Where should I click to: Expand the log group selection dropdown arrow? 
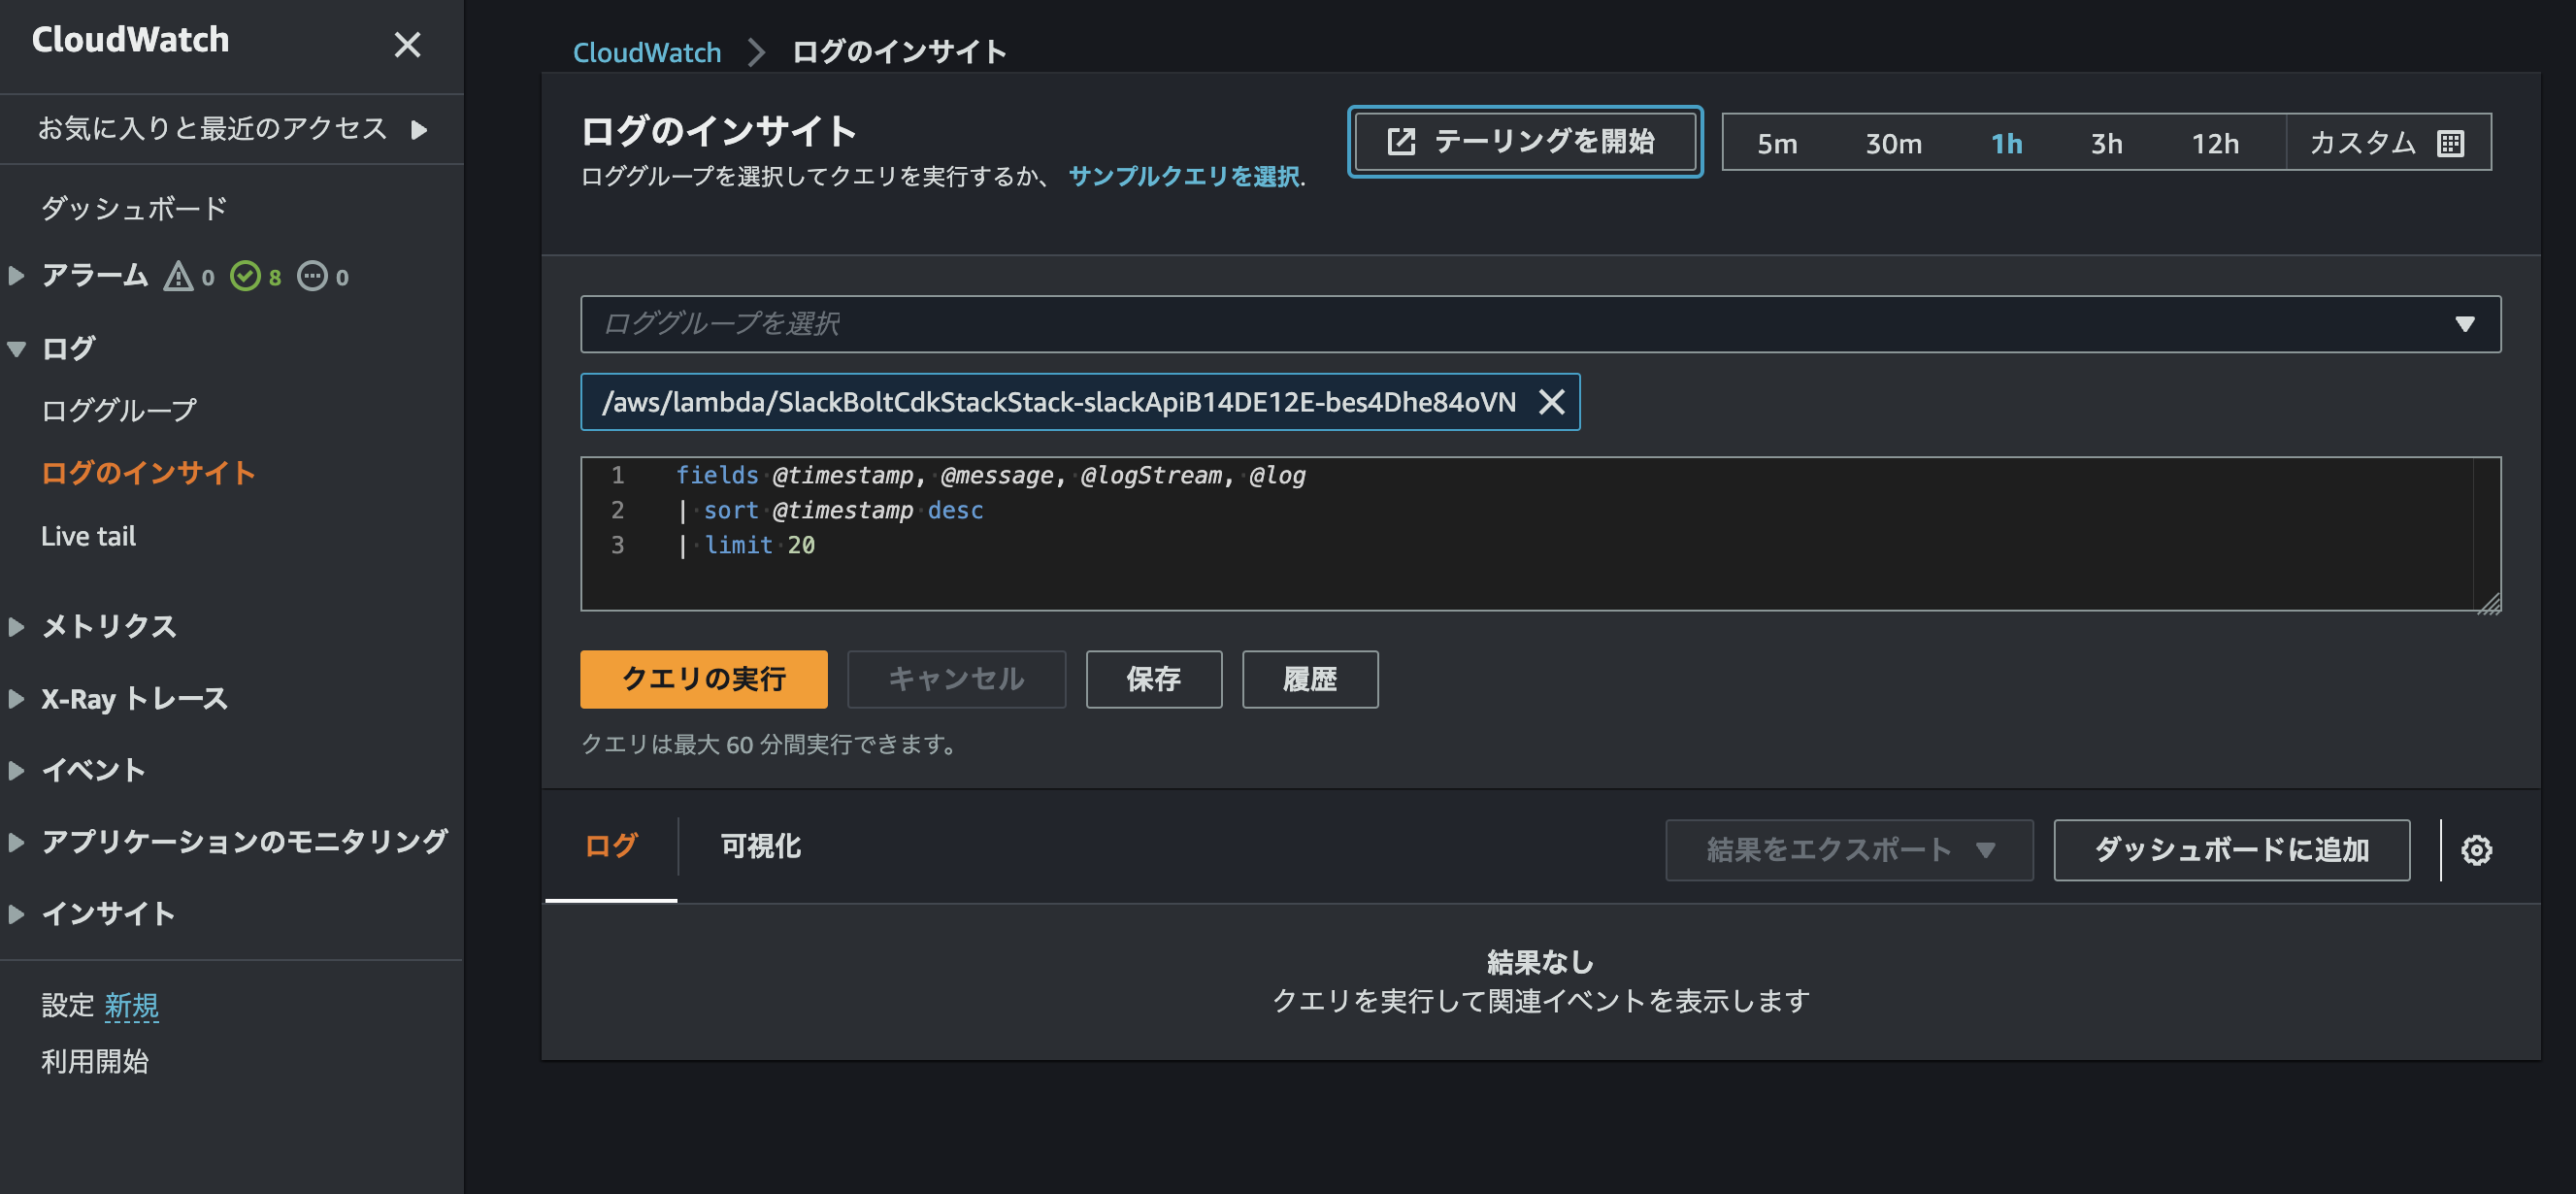tap(2465, 324)
